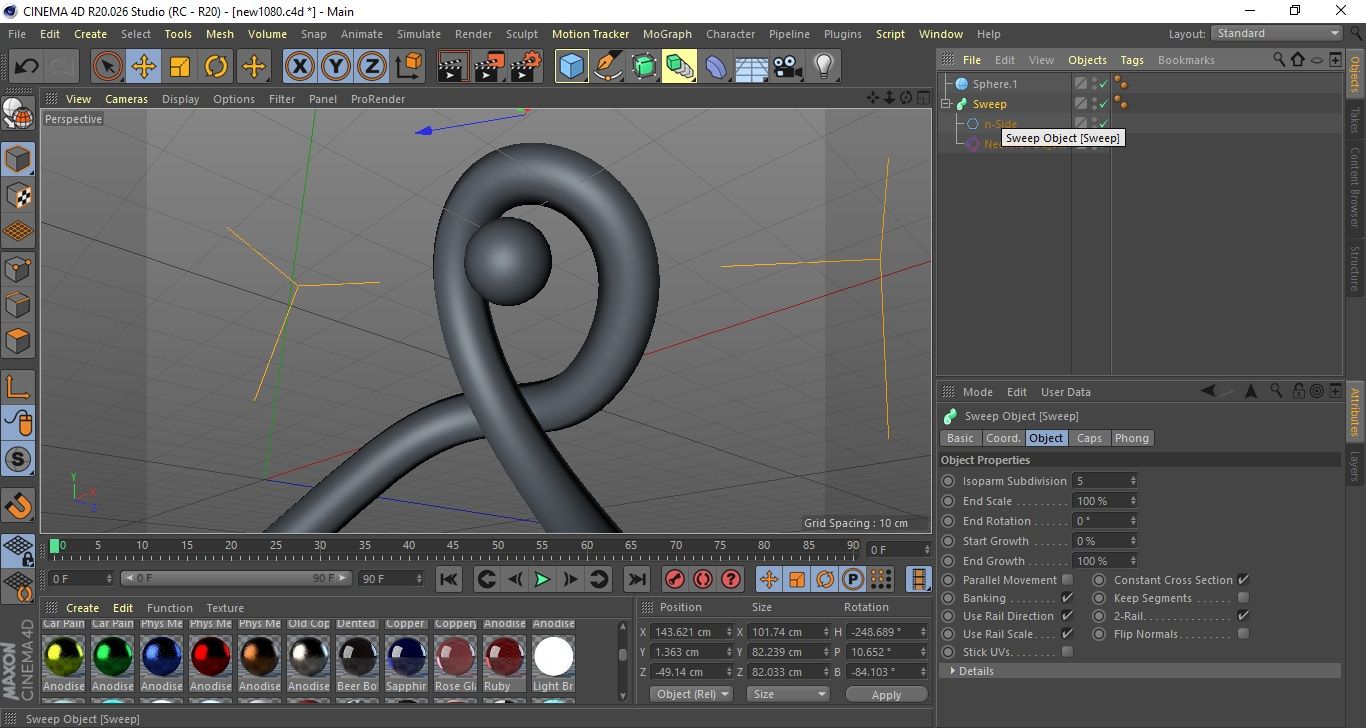The image size is (1366, 728).
Task: Add a Camera object
Action: coord(788,67)
